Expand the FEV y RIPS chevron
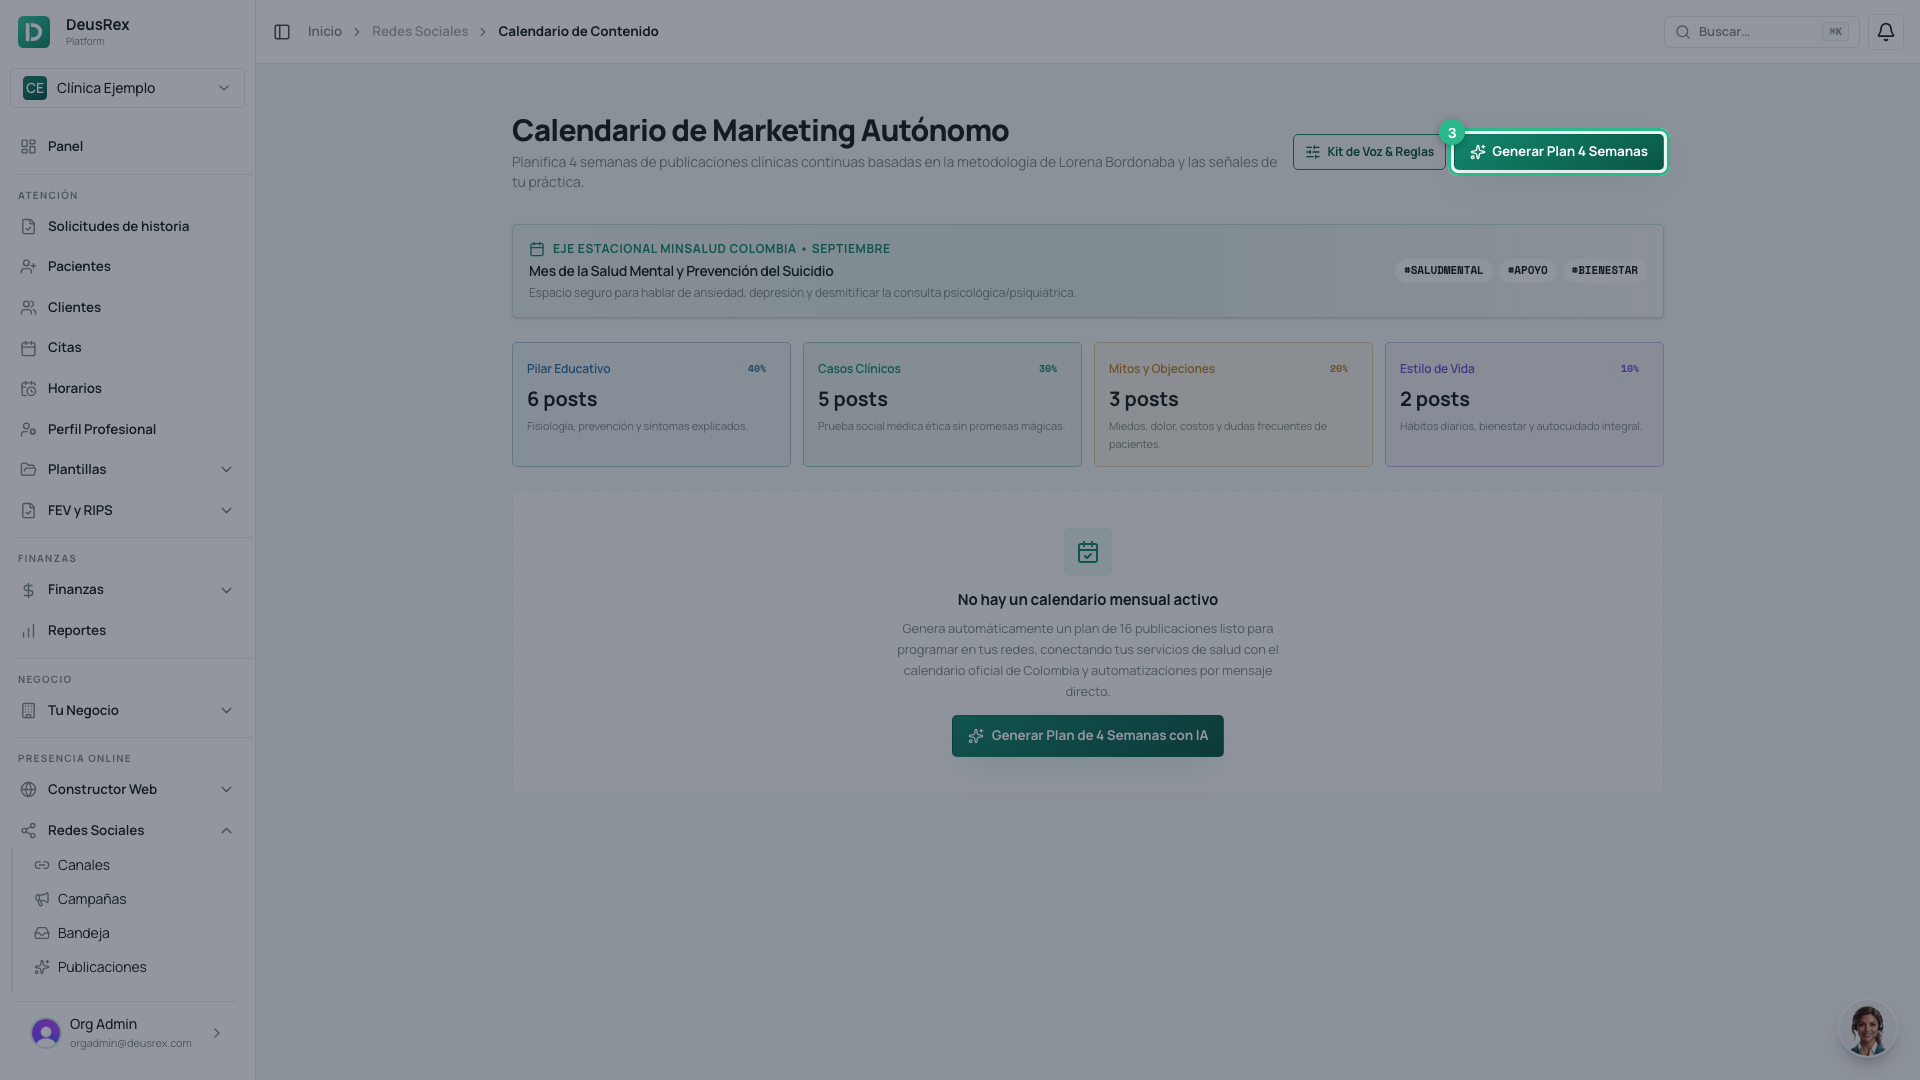This screenshot has height=1080, width=1920. pyautogui.click(x=226, y=511)
